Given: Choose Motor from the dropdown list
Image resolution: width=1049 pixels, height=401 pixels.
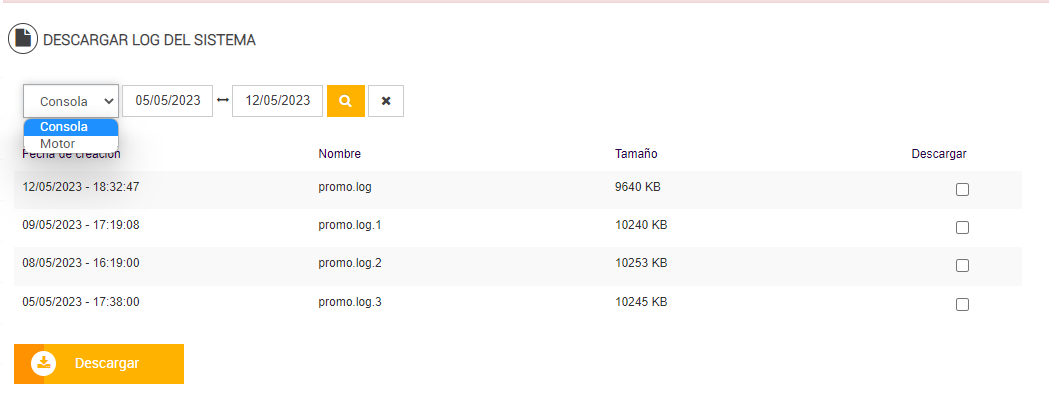Looking at the screenshot, I should [x=58, y=144].
